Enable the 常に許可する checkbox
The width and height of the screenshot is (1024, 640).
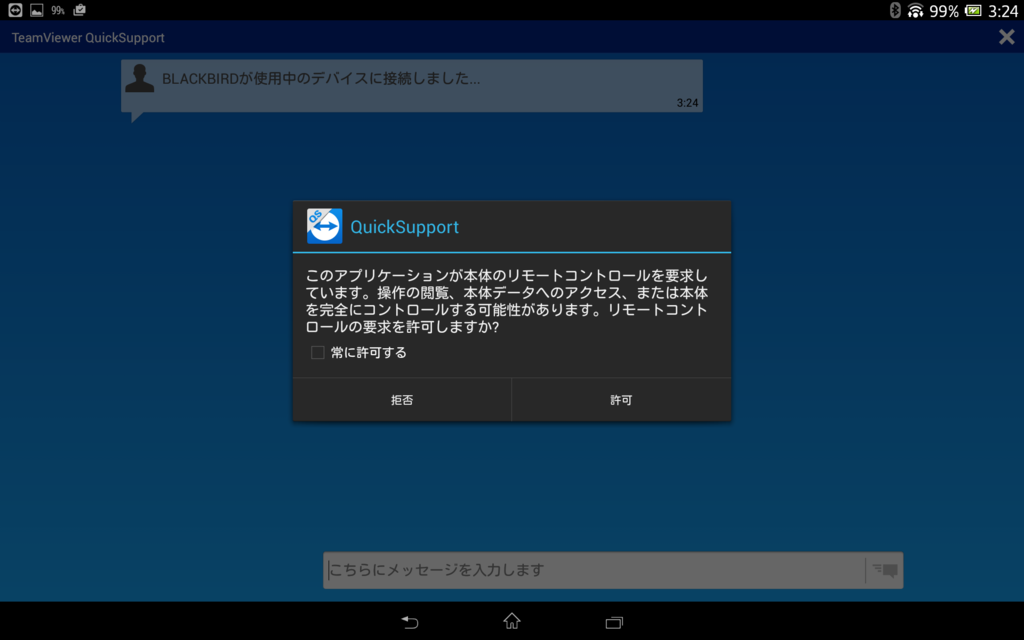coord(317,353)
